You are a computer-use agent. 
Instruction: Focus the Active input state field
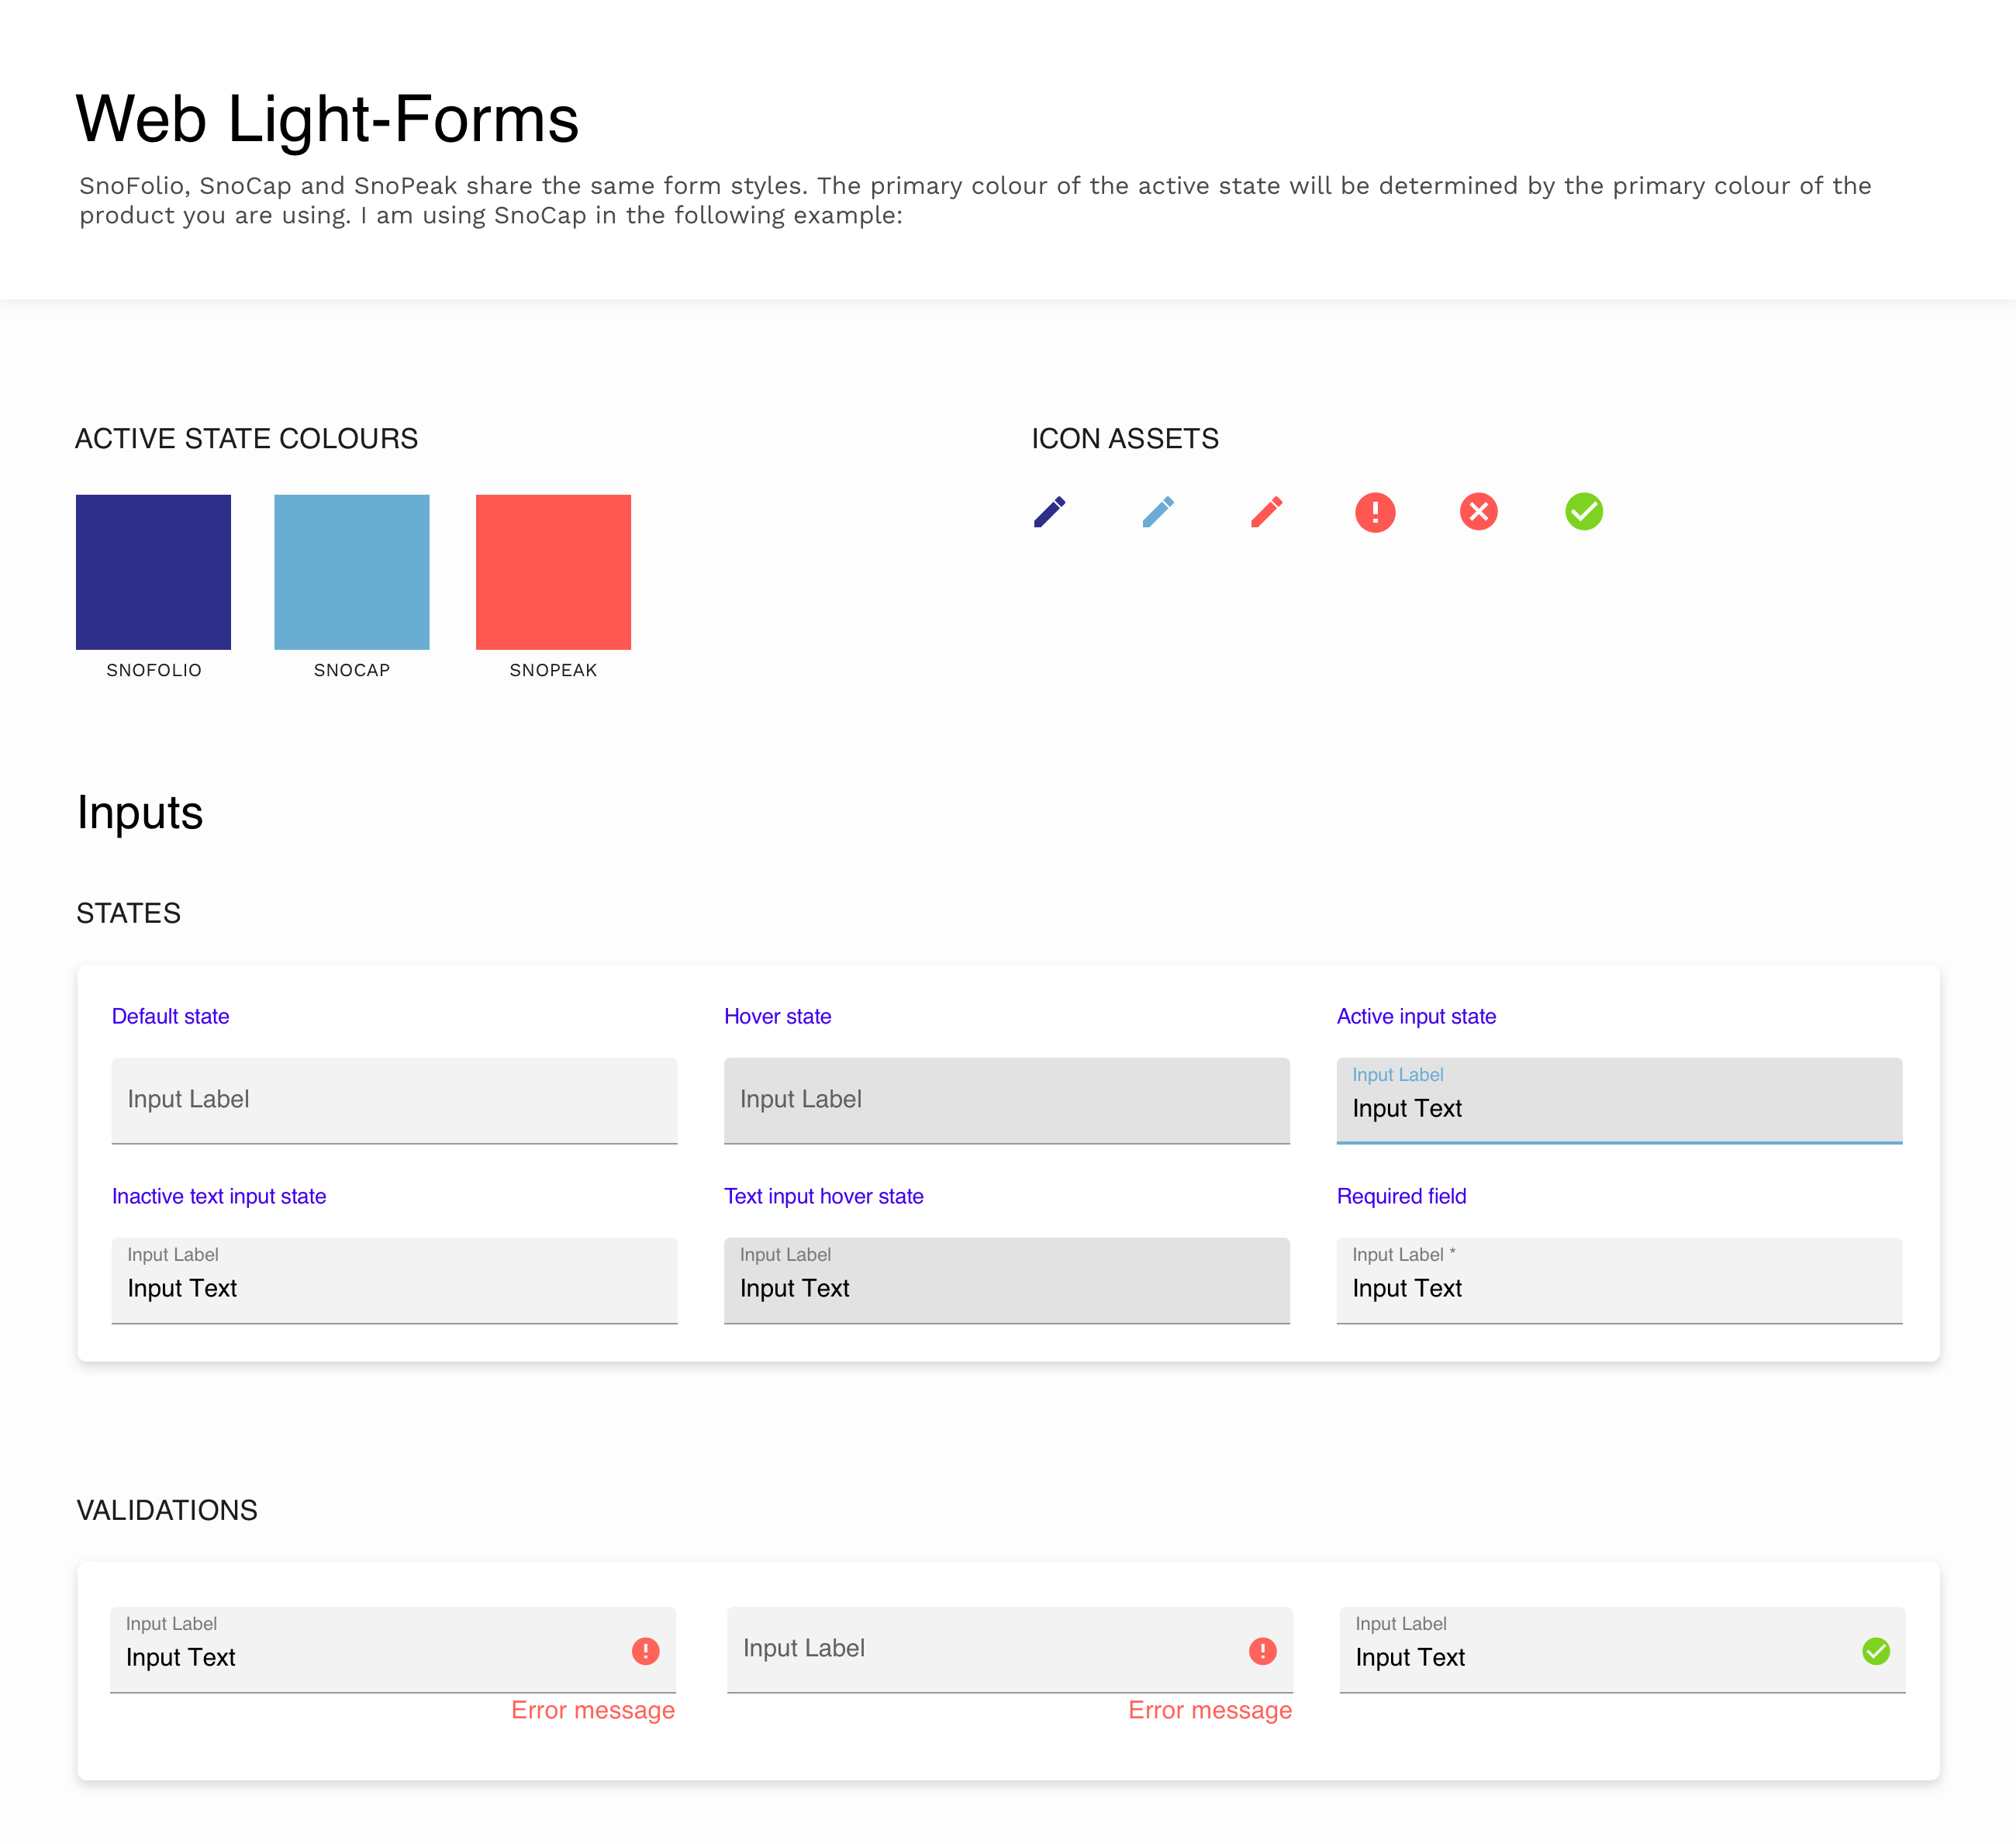[x=1618, y=1100]
